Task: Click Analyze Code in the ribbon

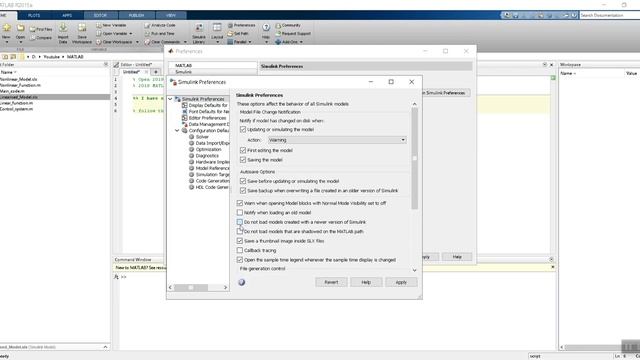Action: [160, 25]
